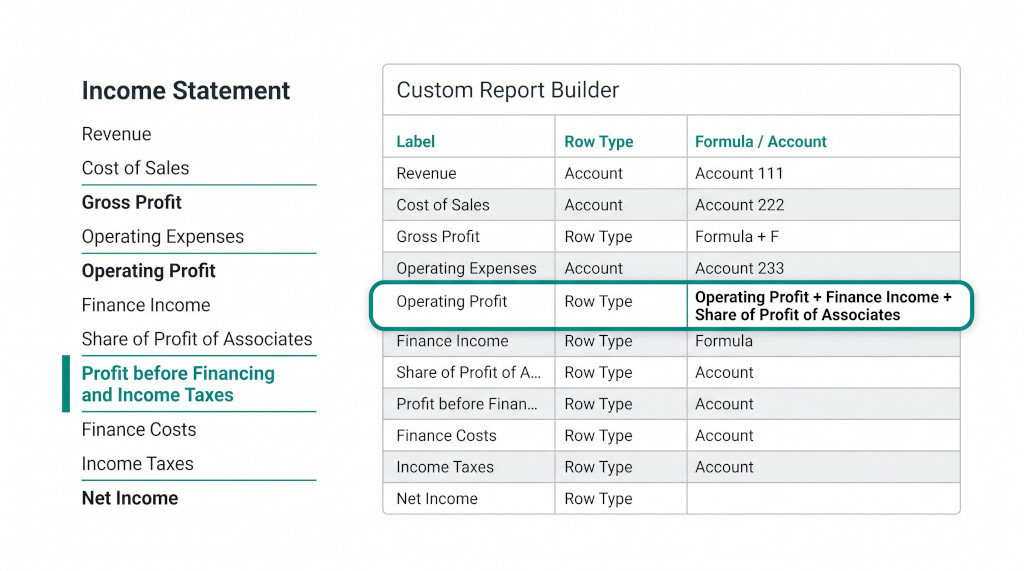1024x571 pixels.
Task: Click the Profit before Finan... label cell
Action: point(469,404)
